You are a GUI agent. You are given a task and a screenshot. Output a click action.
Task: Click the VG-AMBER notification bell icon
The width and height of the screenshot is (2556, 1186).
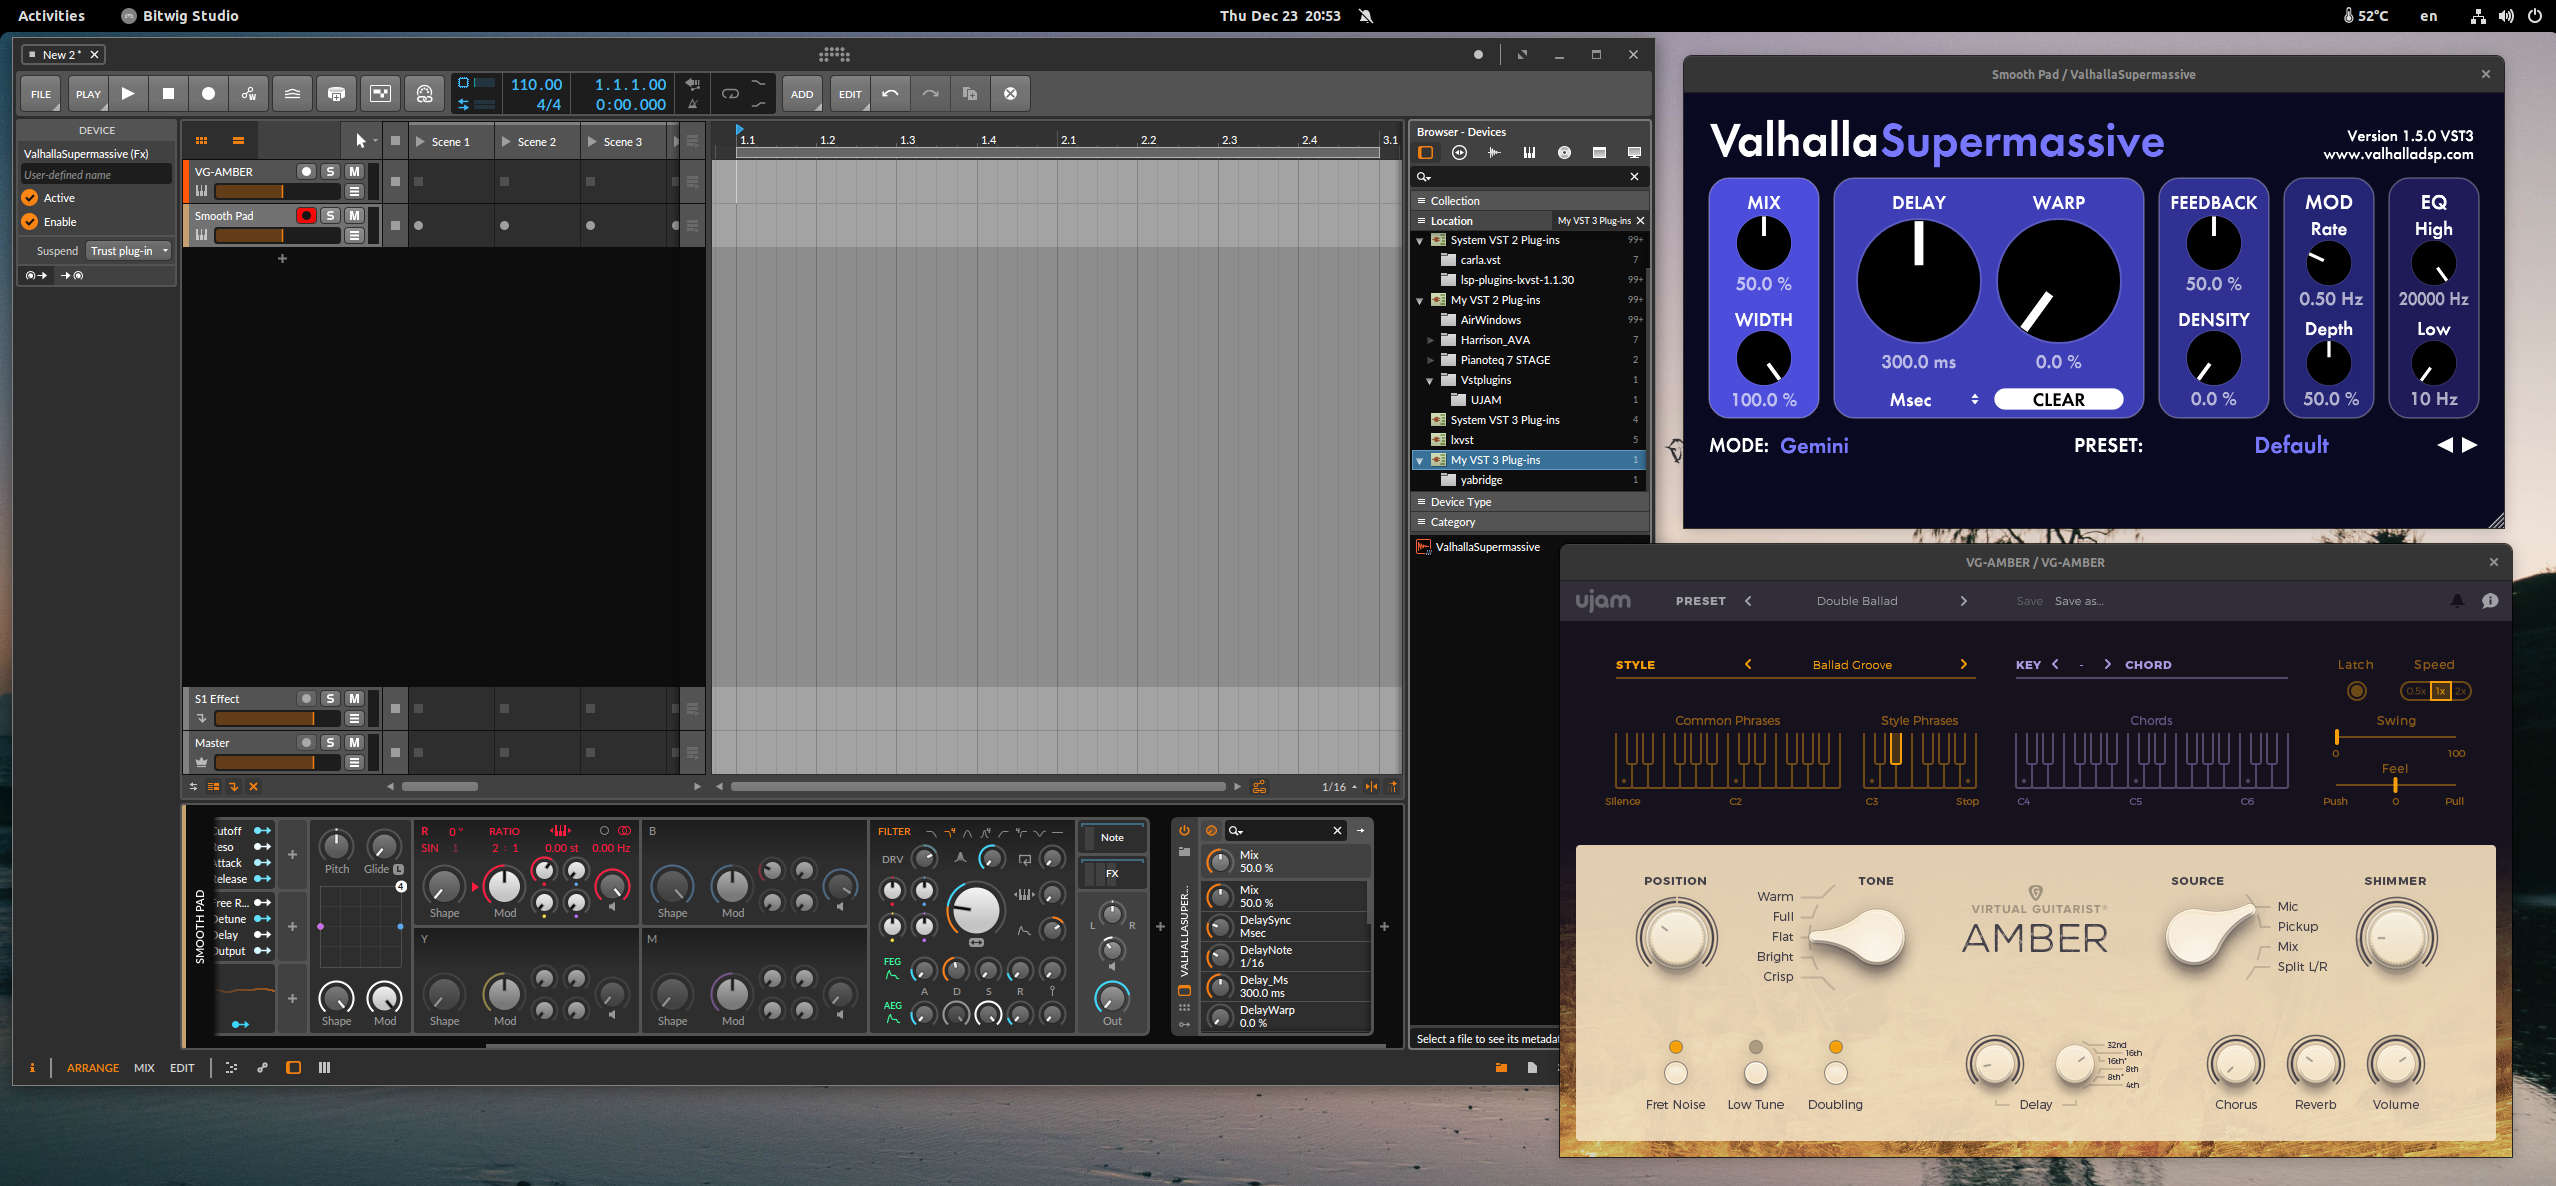click(2457, 601)
